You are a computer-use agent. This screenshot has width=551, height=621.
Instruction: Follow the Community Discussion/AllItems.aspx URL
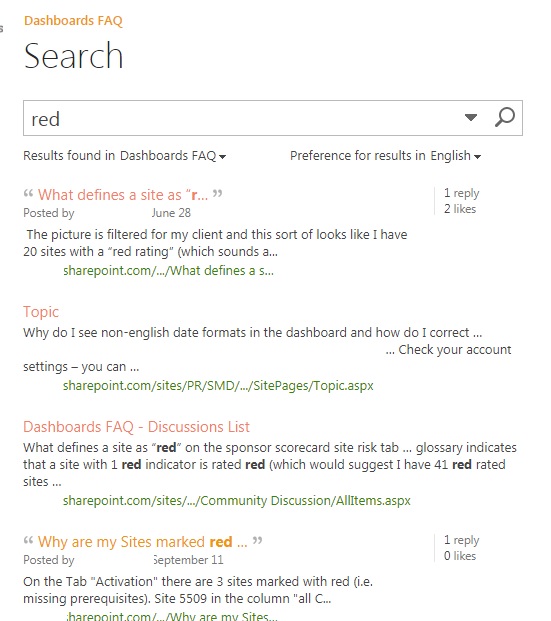[x=236, y=501]
